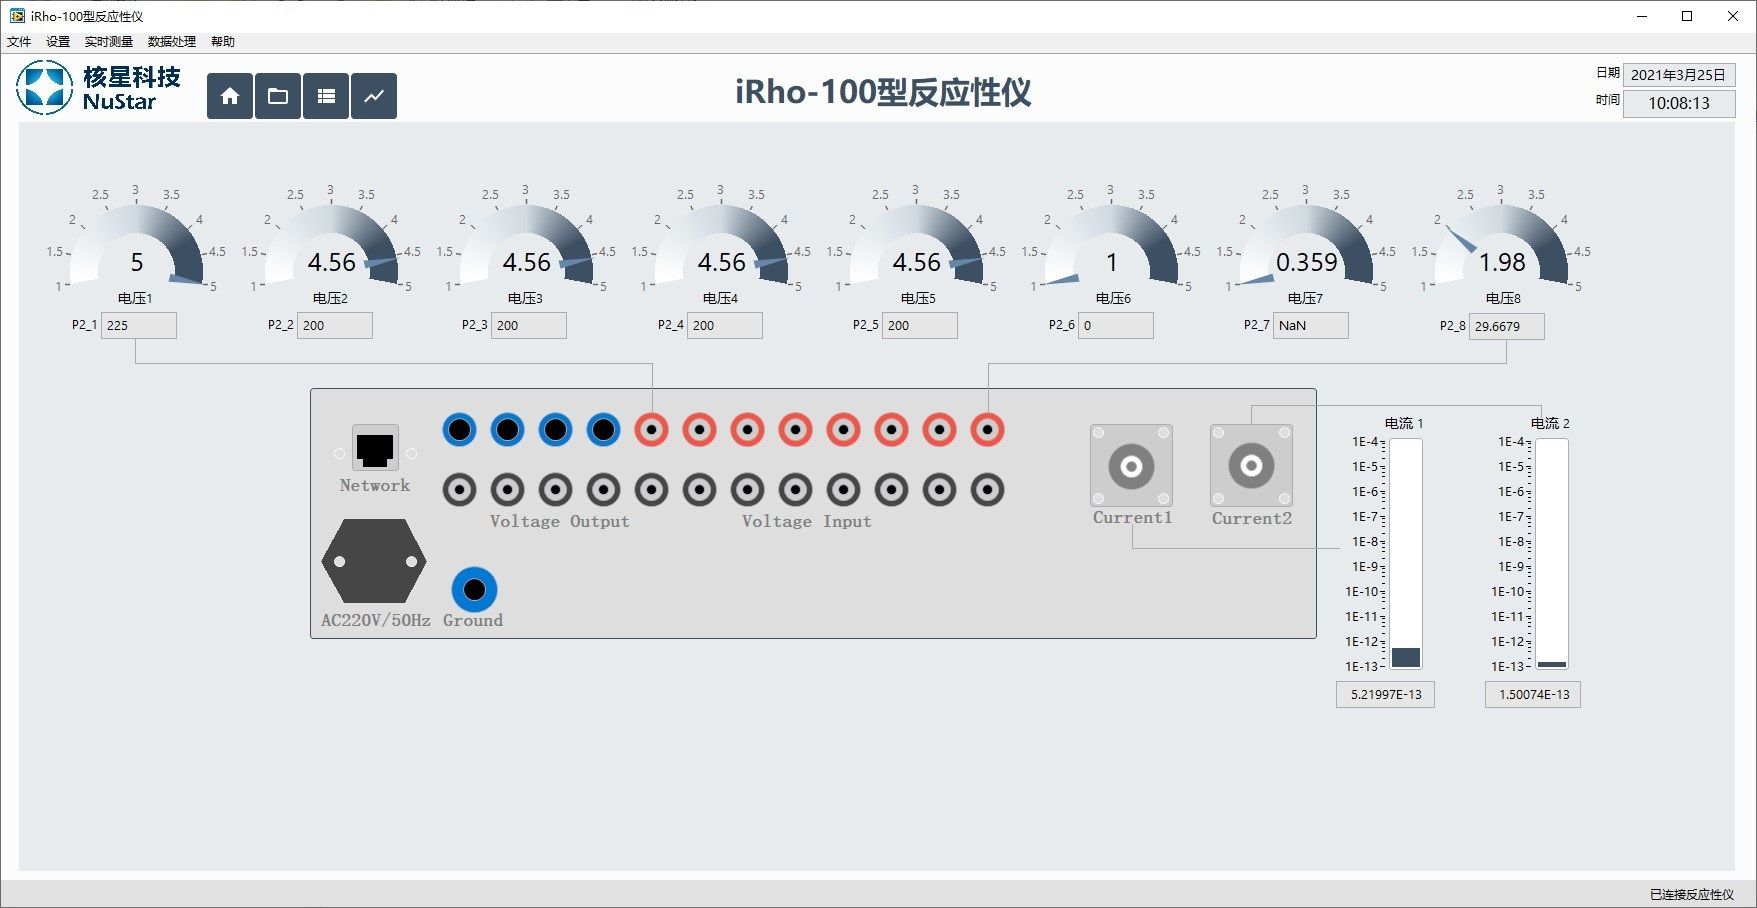Open the list view toolbar icon
Viewport: 1757px width, 908px height.
click(x=326, y=96)
